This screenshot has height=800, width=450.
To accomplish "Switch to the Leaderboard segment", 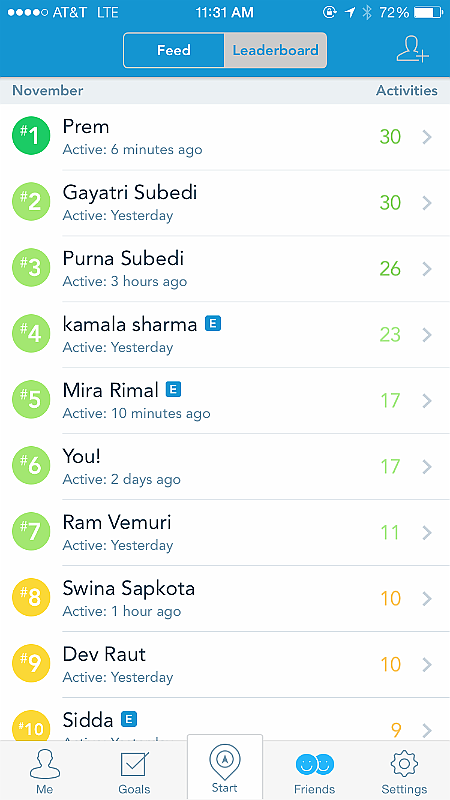I will pos(276,50).
